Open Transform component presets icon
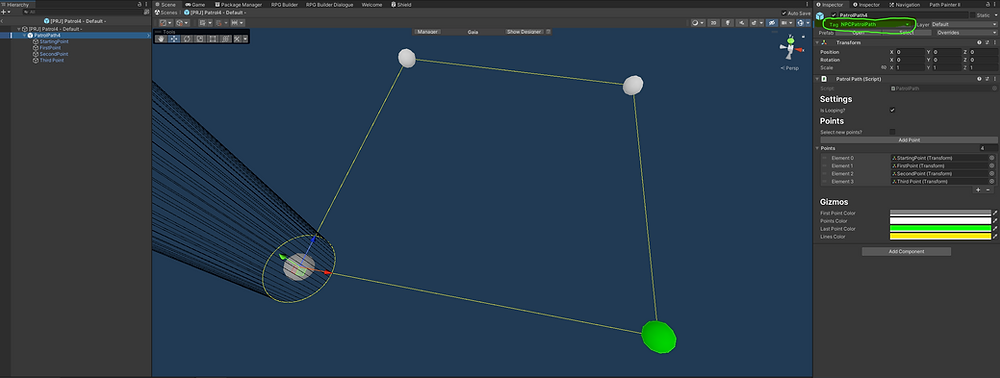This screenshot has height=378, width=1000. (987, 43)
